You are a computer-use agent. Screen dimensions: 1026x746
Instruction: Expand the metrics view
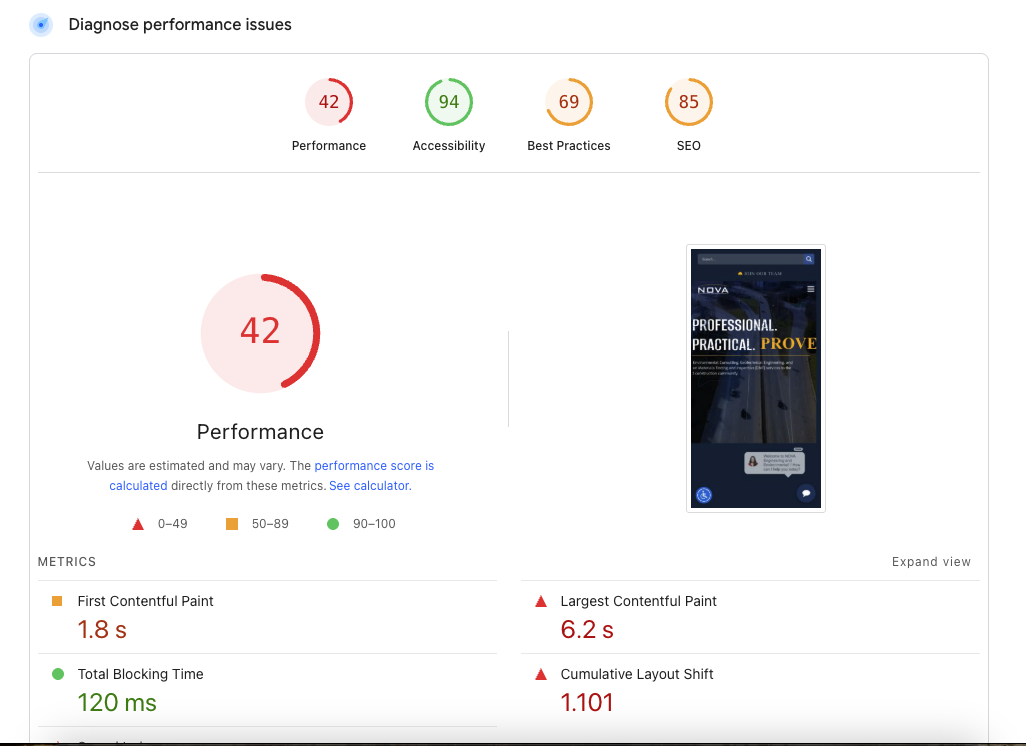(931, 562)
